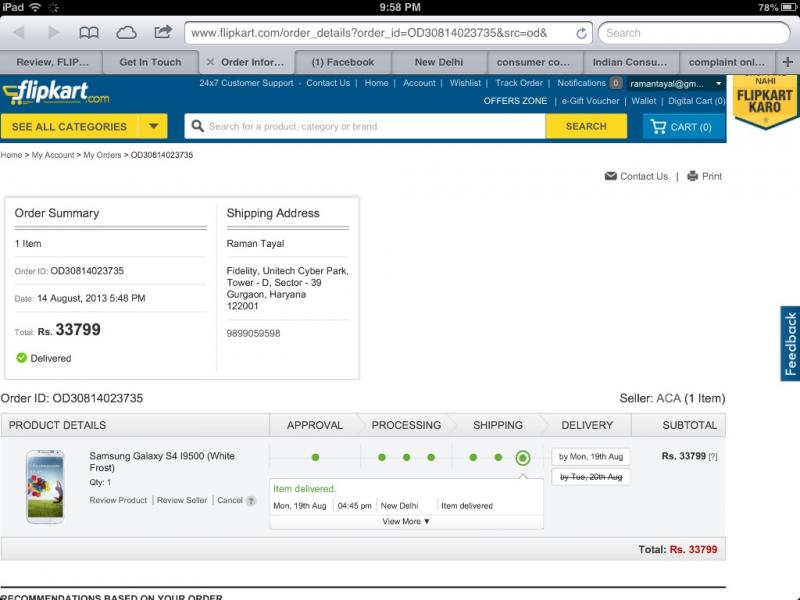
Task: Click seller name ACA
Action: 668,398
